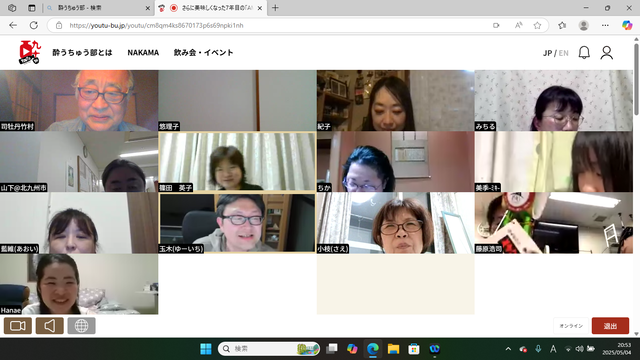The image size is (640, 360).
Task: Click the red 退出 leave button
Action: (610, 326)
